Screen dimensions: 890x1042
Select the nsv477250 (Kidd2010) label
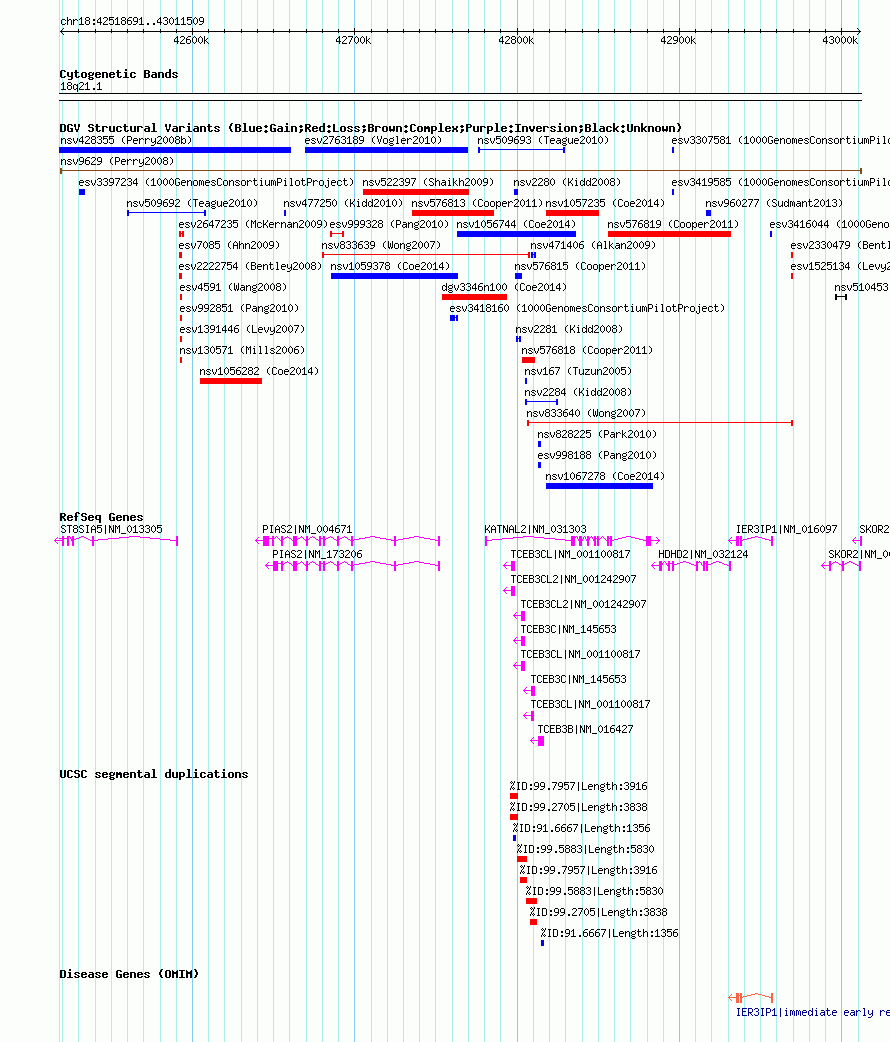click(343, 203)
